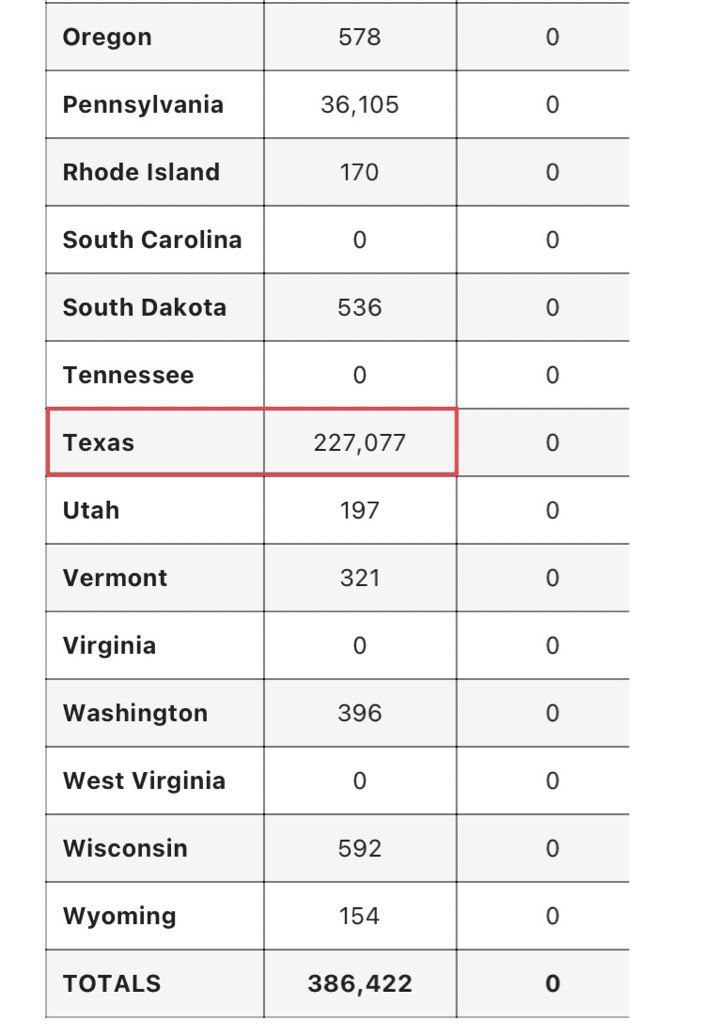The width and height of the screenshot is (704, 1024).
Task: Select the total value 386,422
Action: [359, 983]
